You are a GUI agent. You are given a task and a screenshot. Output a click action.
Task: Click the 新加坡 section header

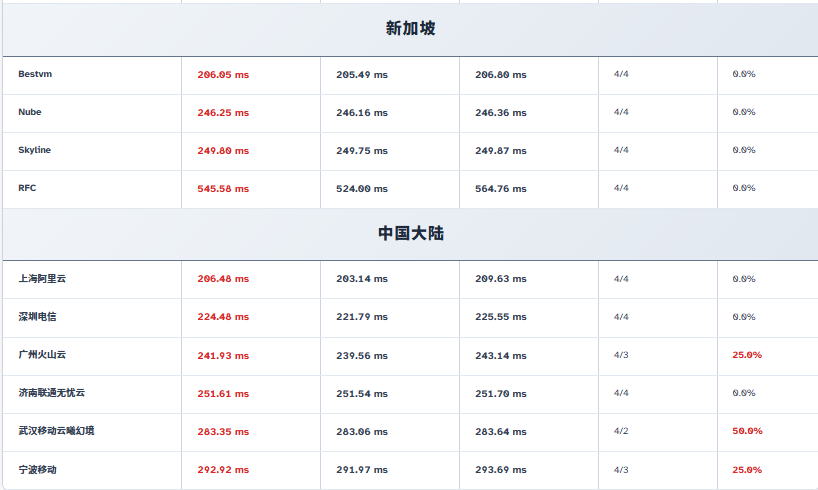tap(410, 29)
